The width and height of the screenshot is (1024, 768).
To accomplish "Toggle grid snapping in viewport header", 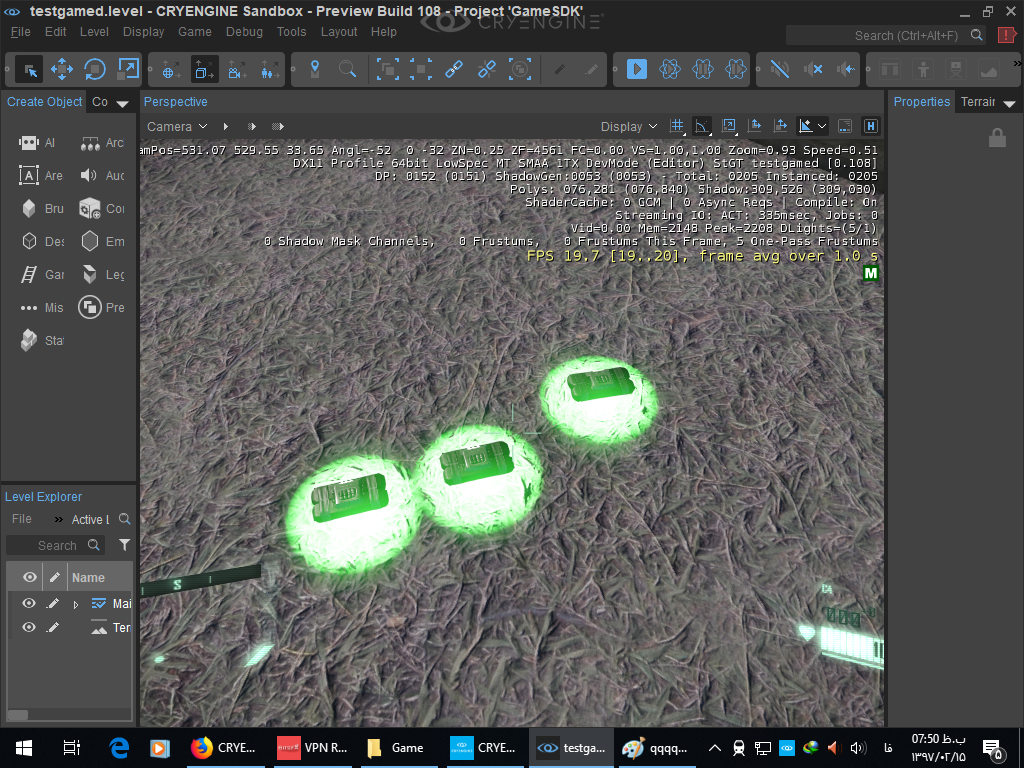I will pos(677,126).
